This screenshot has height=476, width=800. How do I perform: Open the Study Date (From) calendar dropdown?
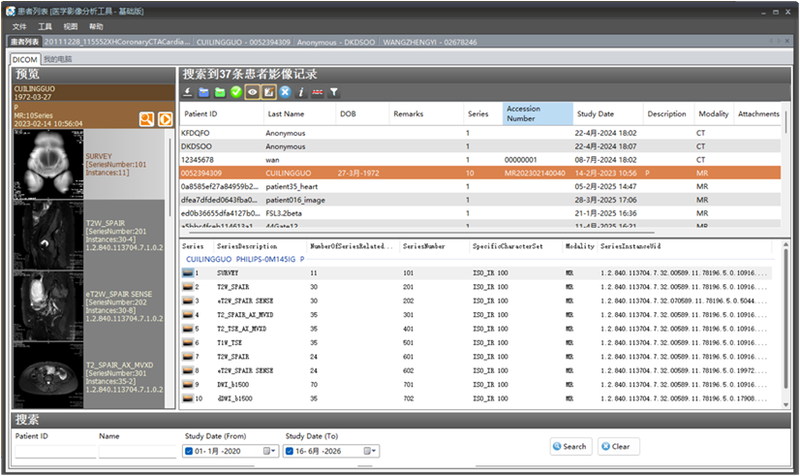tap(269, 451)
